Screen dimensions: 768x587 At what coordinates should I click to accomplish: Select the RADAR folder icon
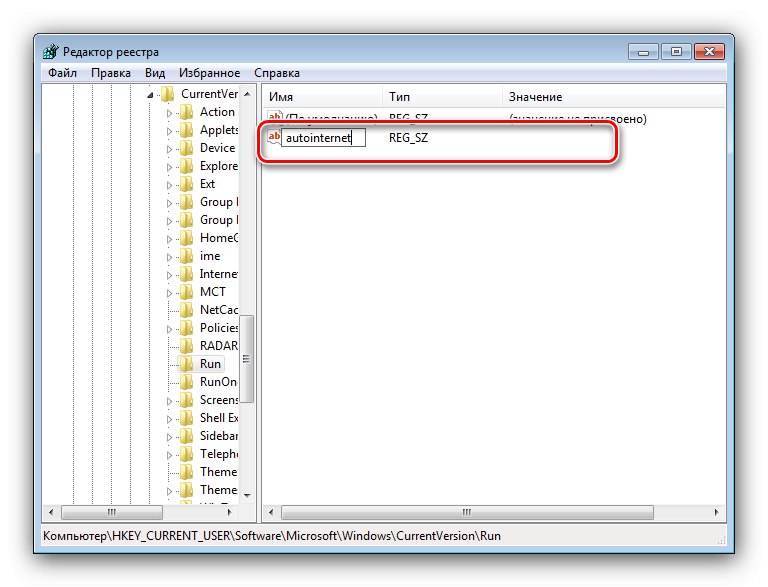click(187, 346)
